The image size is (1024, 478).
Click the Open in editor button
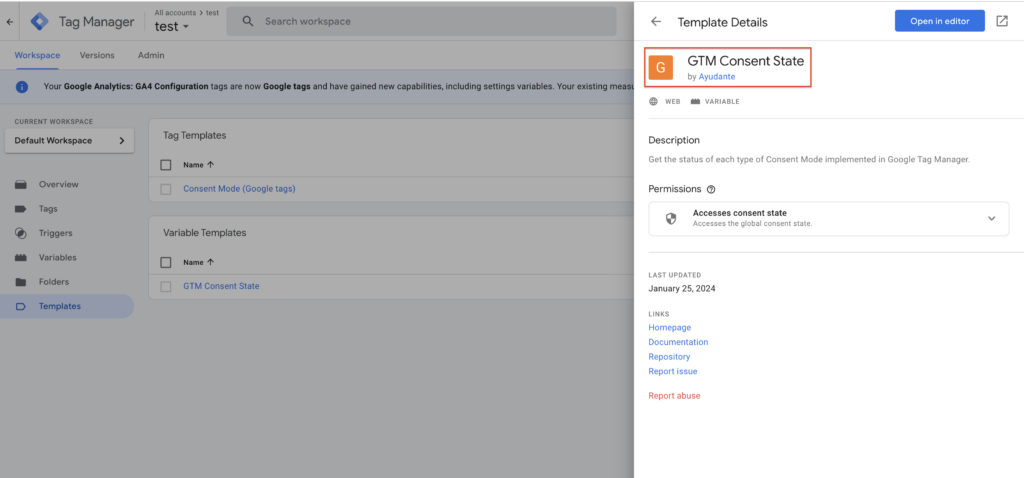[x=939, y=21]
